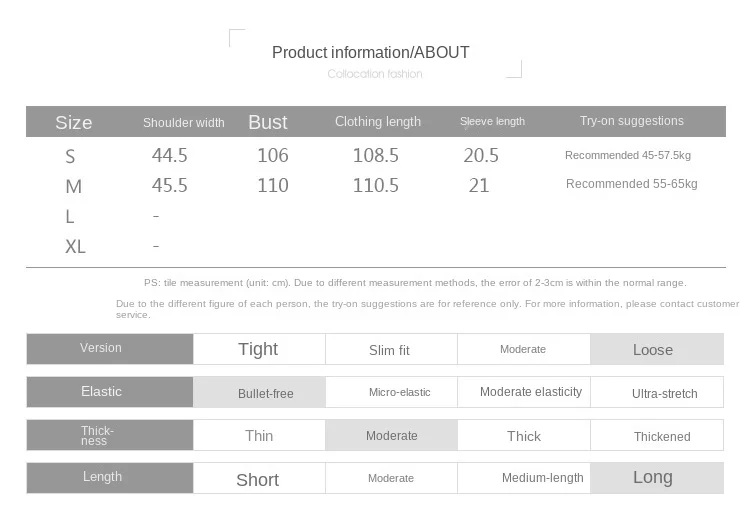750x520 pixels.
Task: Select the Tight version option
Action: point(258,349)
